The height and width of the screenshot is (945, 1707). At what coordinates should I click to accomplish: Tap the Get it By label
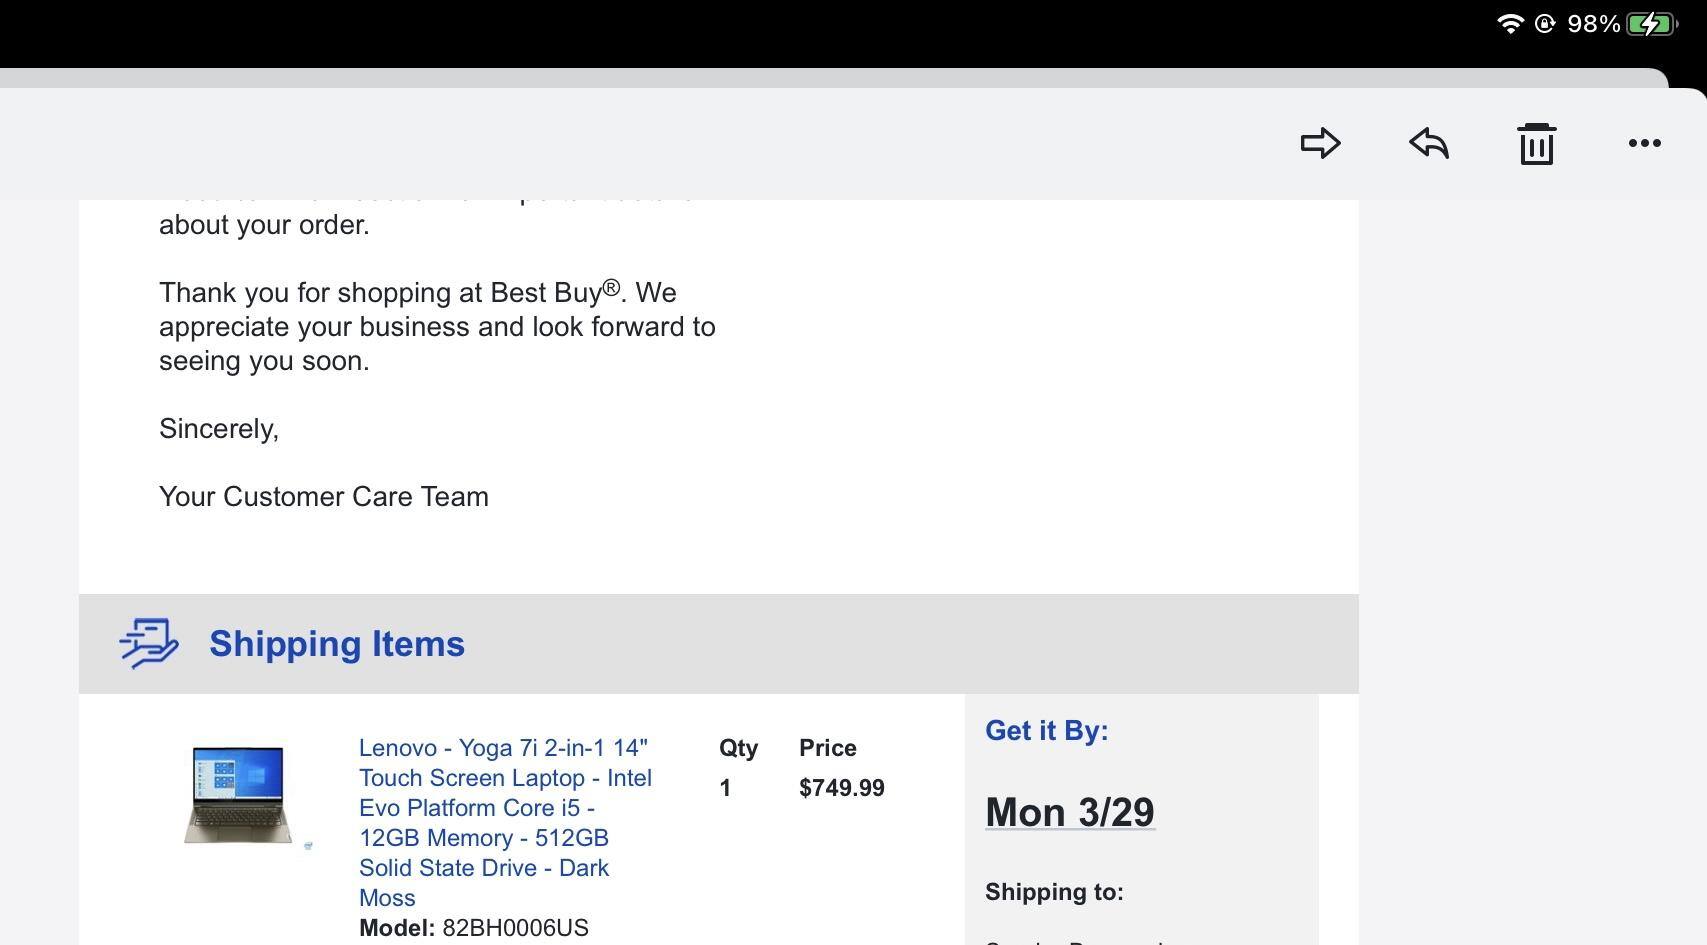(x=1046, y=730)
